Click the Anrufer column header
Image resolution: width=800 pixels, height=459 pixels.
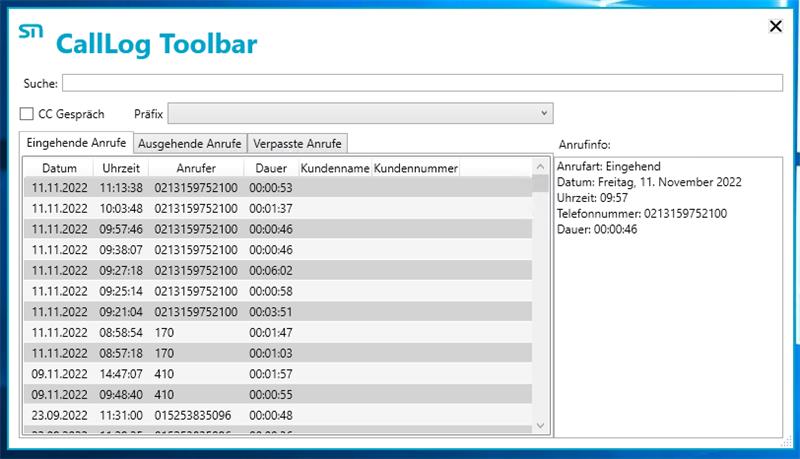pos(195,168)
